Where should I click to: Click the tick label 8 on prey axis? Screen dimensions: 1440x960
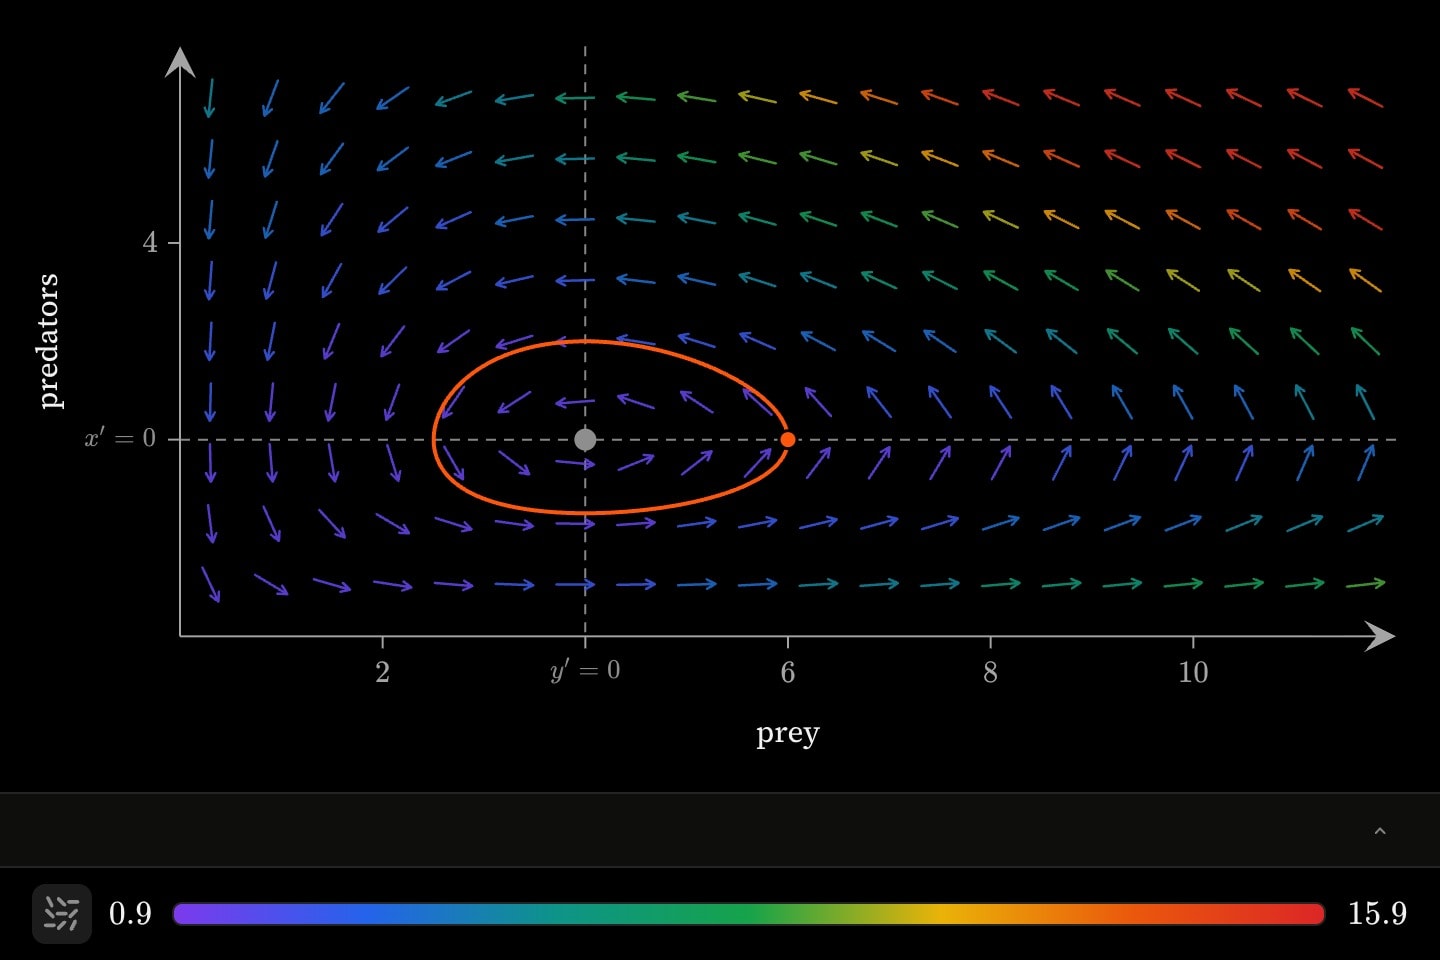coord(990,672)
